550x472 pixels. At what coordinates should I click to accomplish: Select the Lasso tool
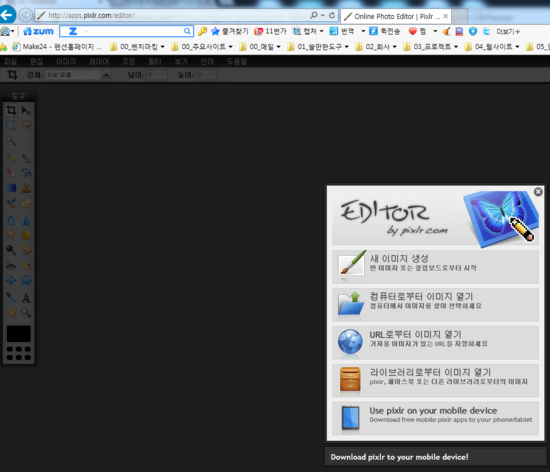click(x=26, y=125)
